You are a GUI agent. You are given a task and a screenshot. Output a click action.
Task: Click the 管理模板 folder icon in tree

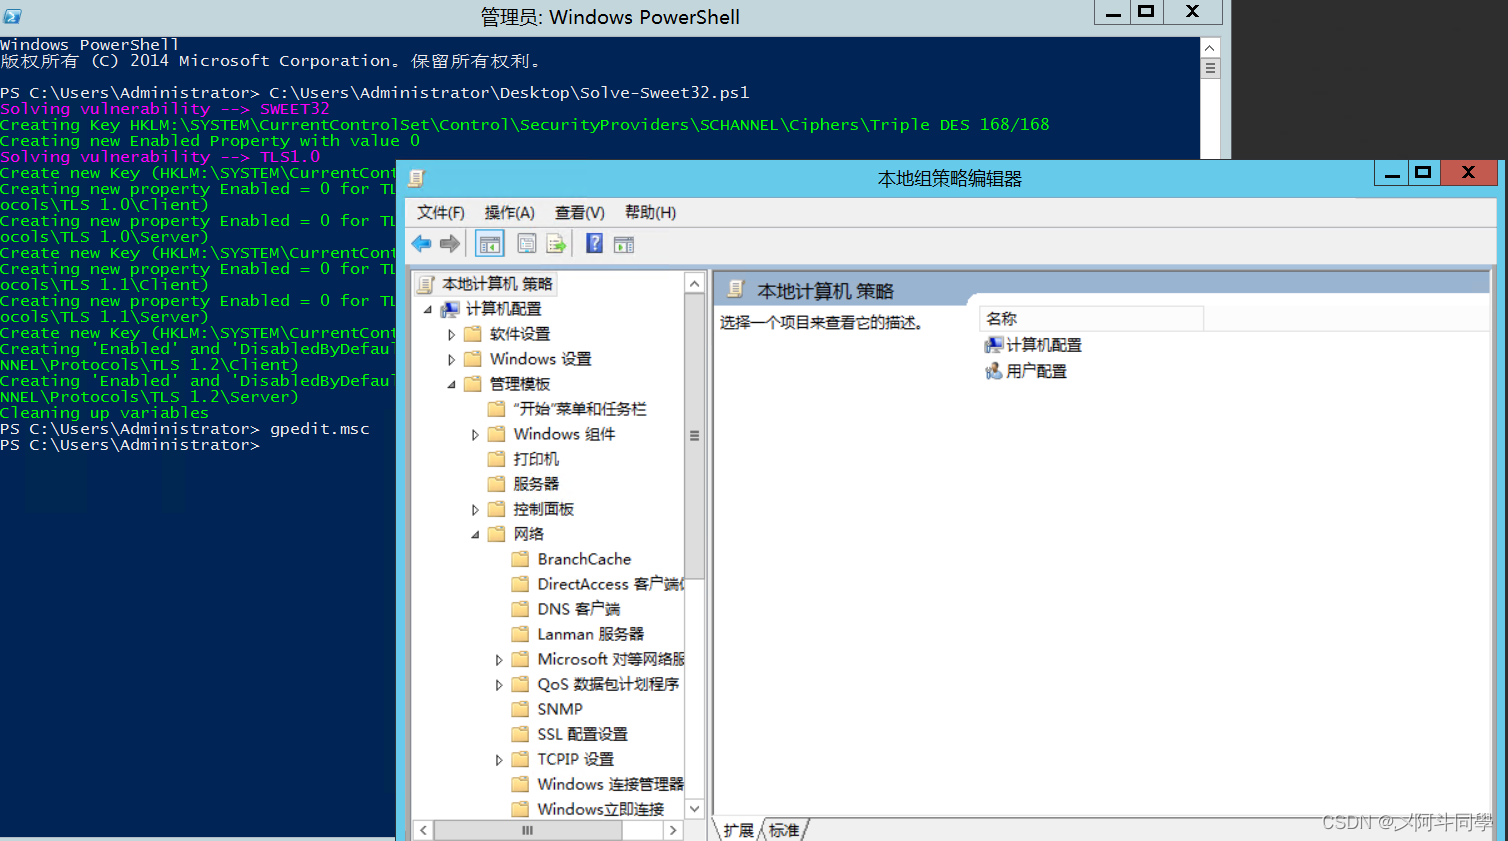point(473,384)
